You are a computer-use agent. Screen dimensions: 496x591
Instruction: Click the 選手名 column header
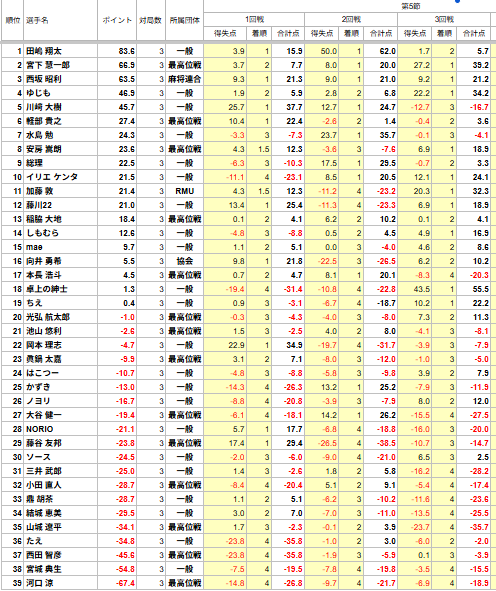pos(37,20)
